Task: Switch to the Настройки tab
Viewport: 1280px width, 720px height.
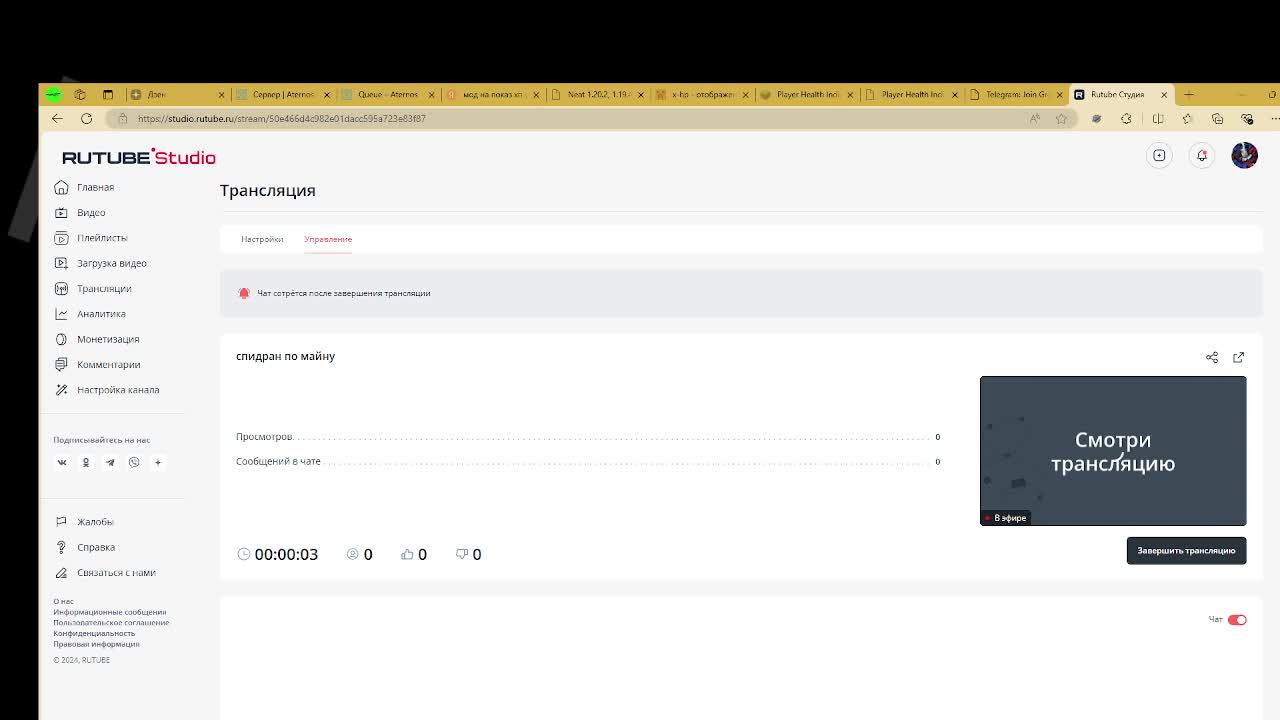Action: [x=262, y=239]
